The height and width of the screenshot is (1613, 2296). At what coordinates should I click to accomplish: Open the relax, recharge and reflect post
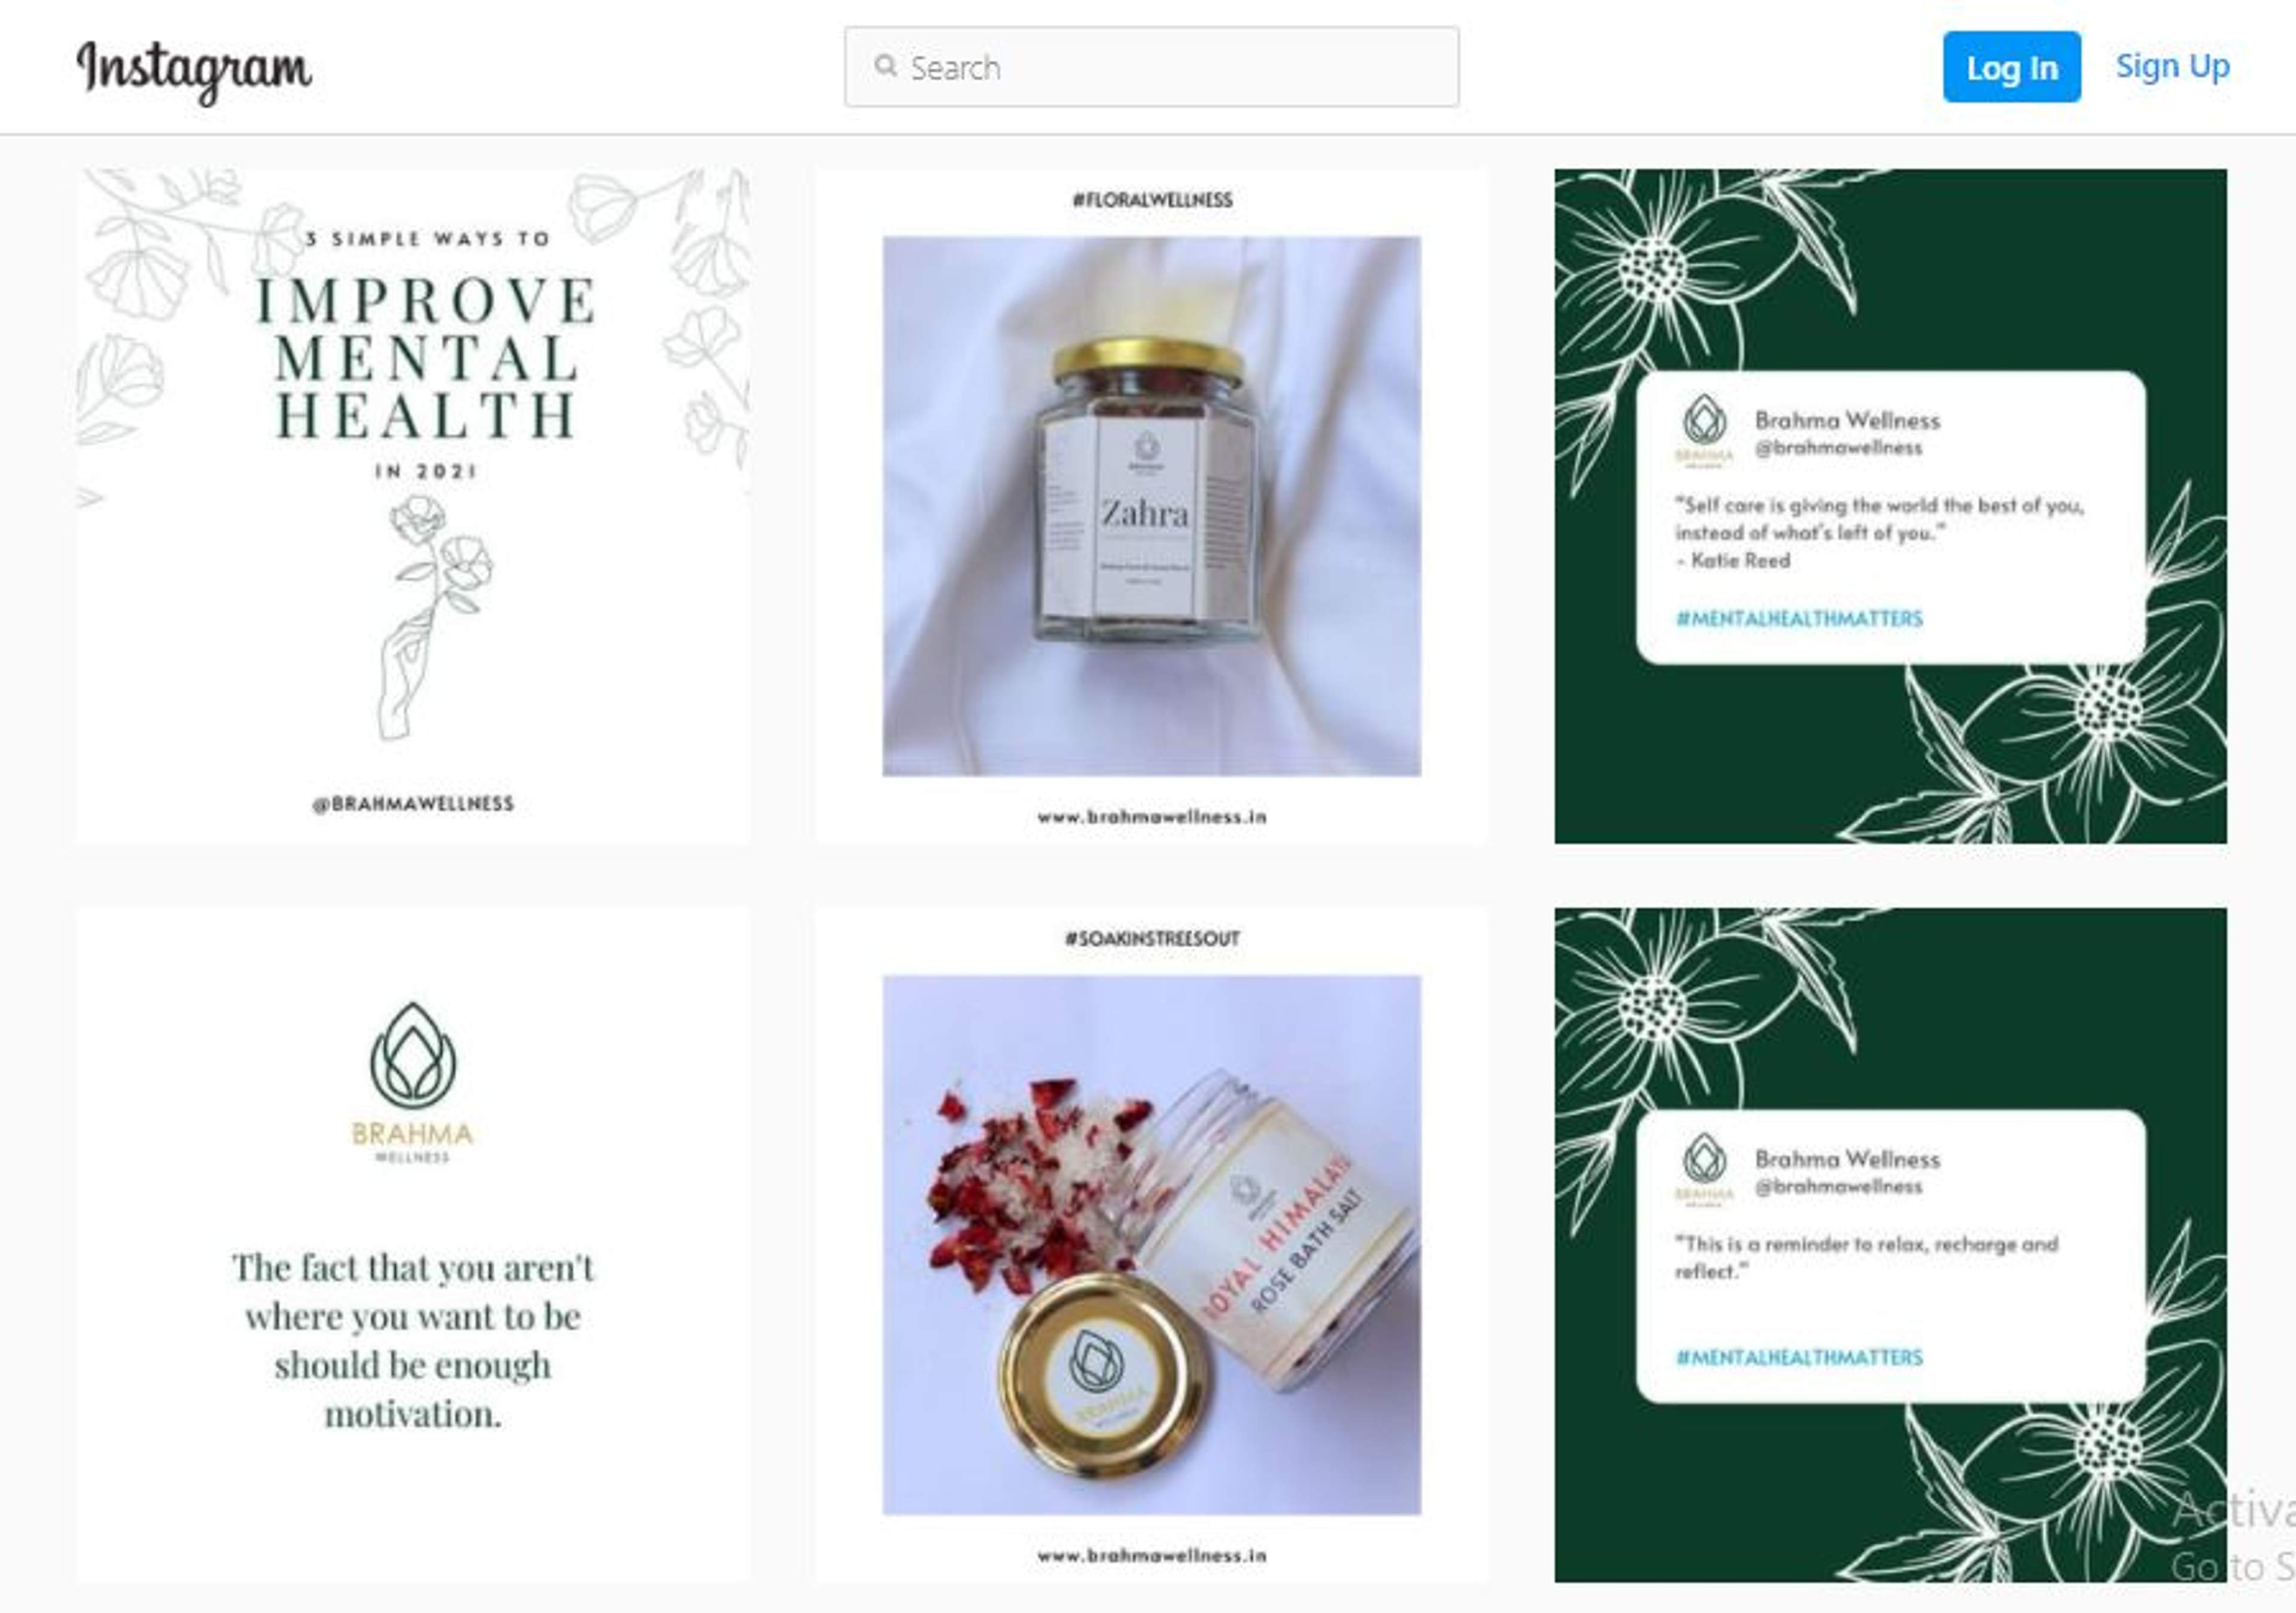[1890, 1244]
